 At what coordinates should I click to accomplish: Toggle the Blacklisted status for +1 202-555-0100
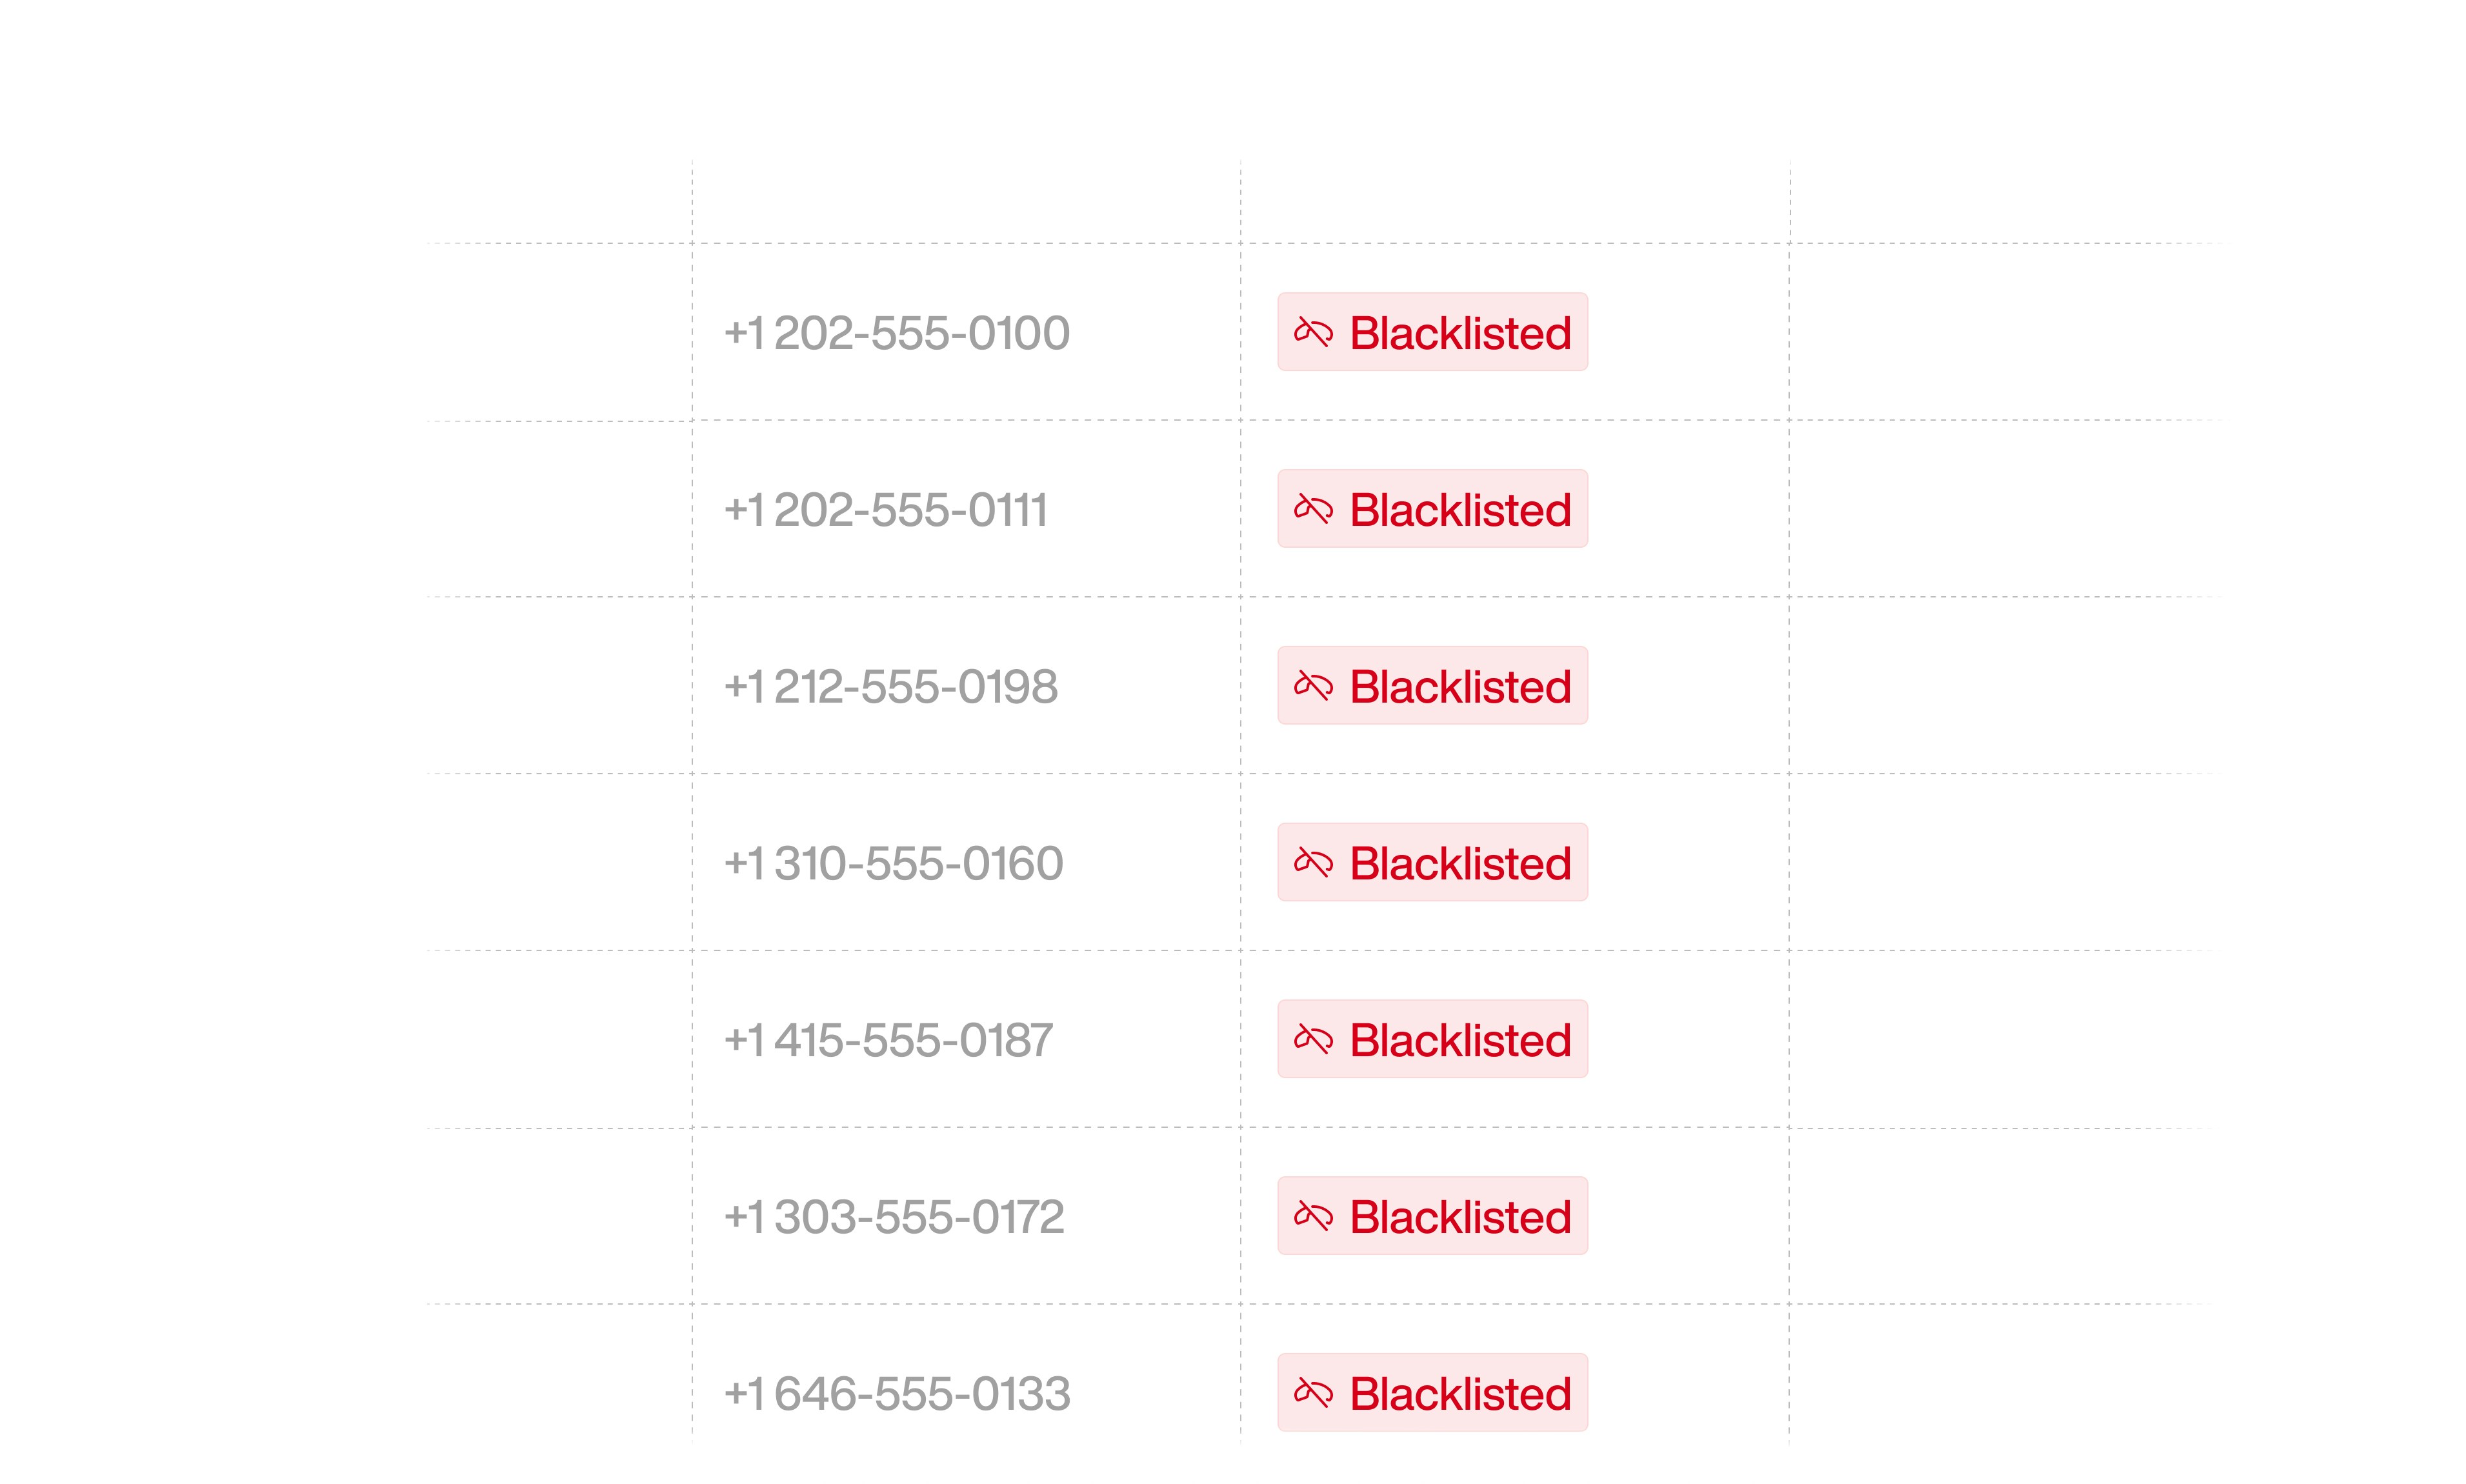click(x=1432, y=333)
